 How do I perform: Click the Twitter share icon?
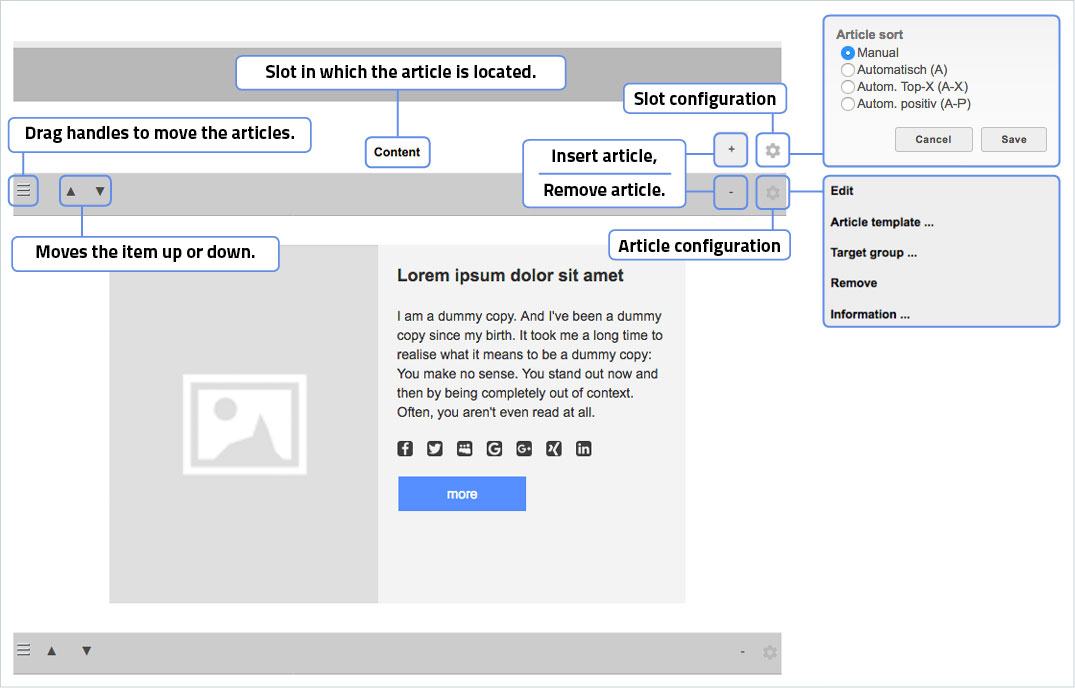point(435,449)
